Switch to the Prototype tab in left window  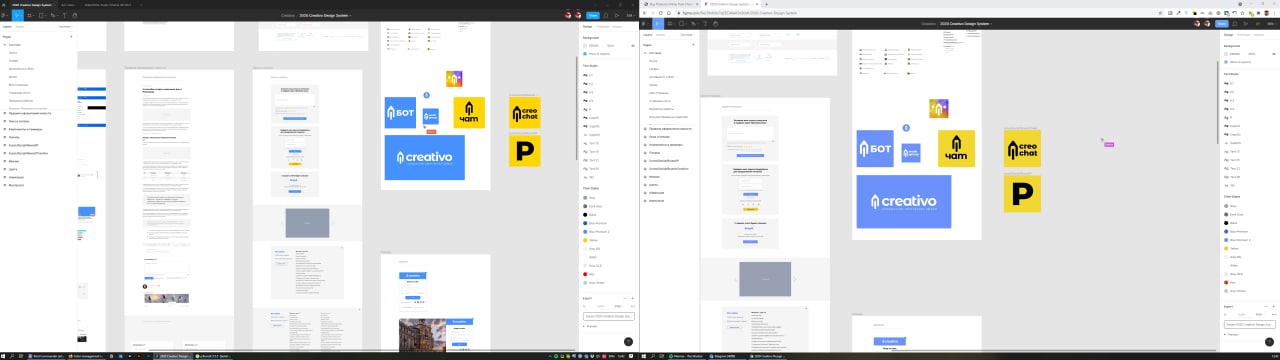pos(603,27)
